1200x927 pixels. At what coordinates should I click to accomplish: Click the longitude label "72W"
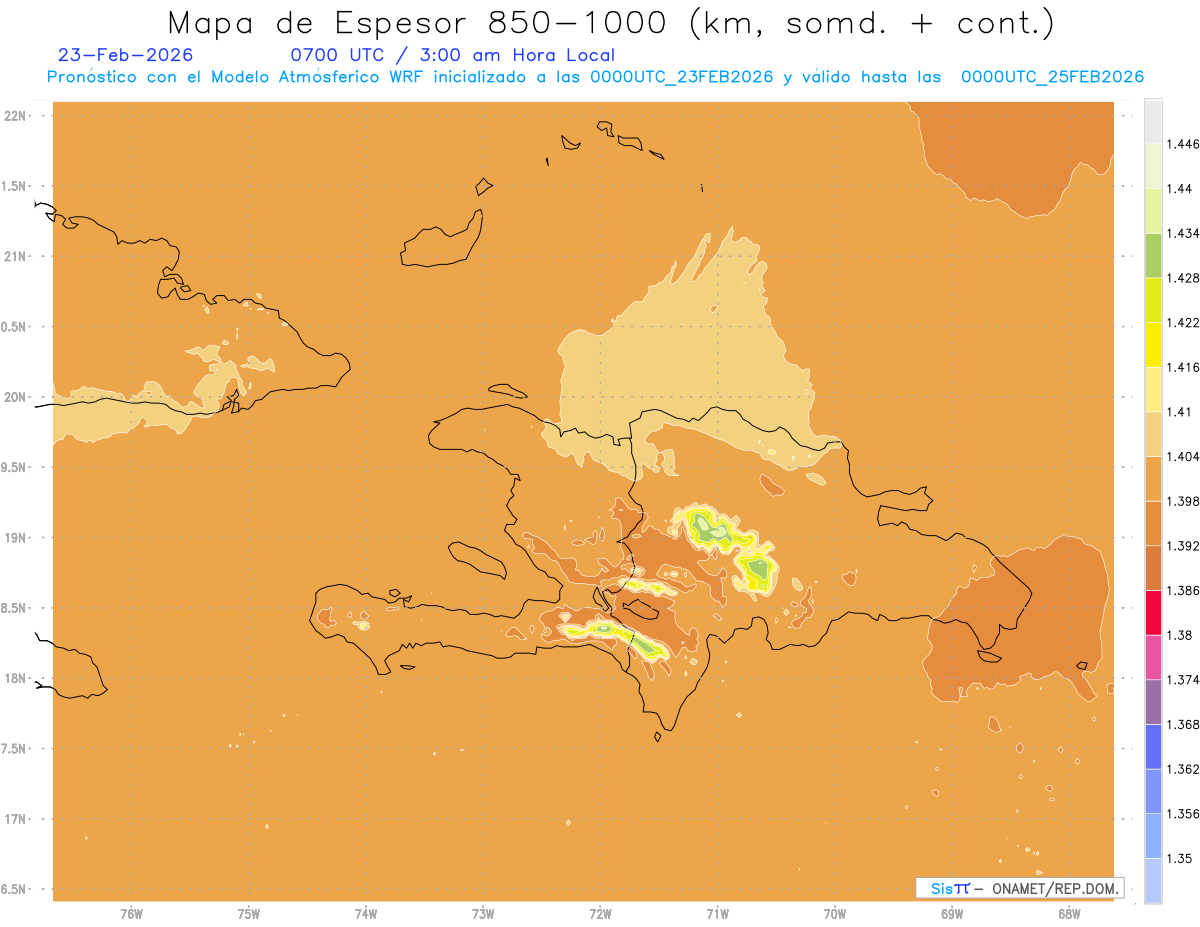600,914
